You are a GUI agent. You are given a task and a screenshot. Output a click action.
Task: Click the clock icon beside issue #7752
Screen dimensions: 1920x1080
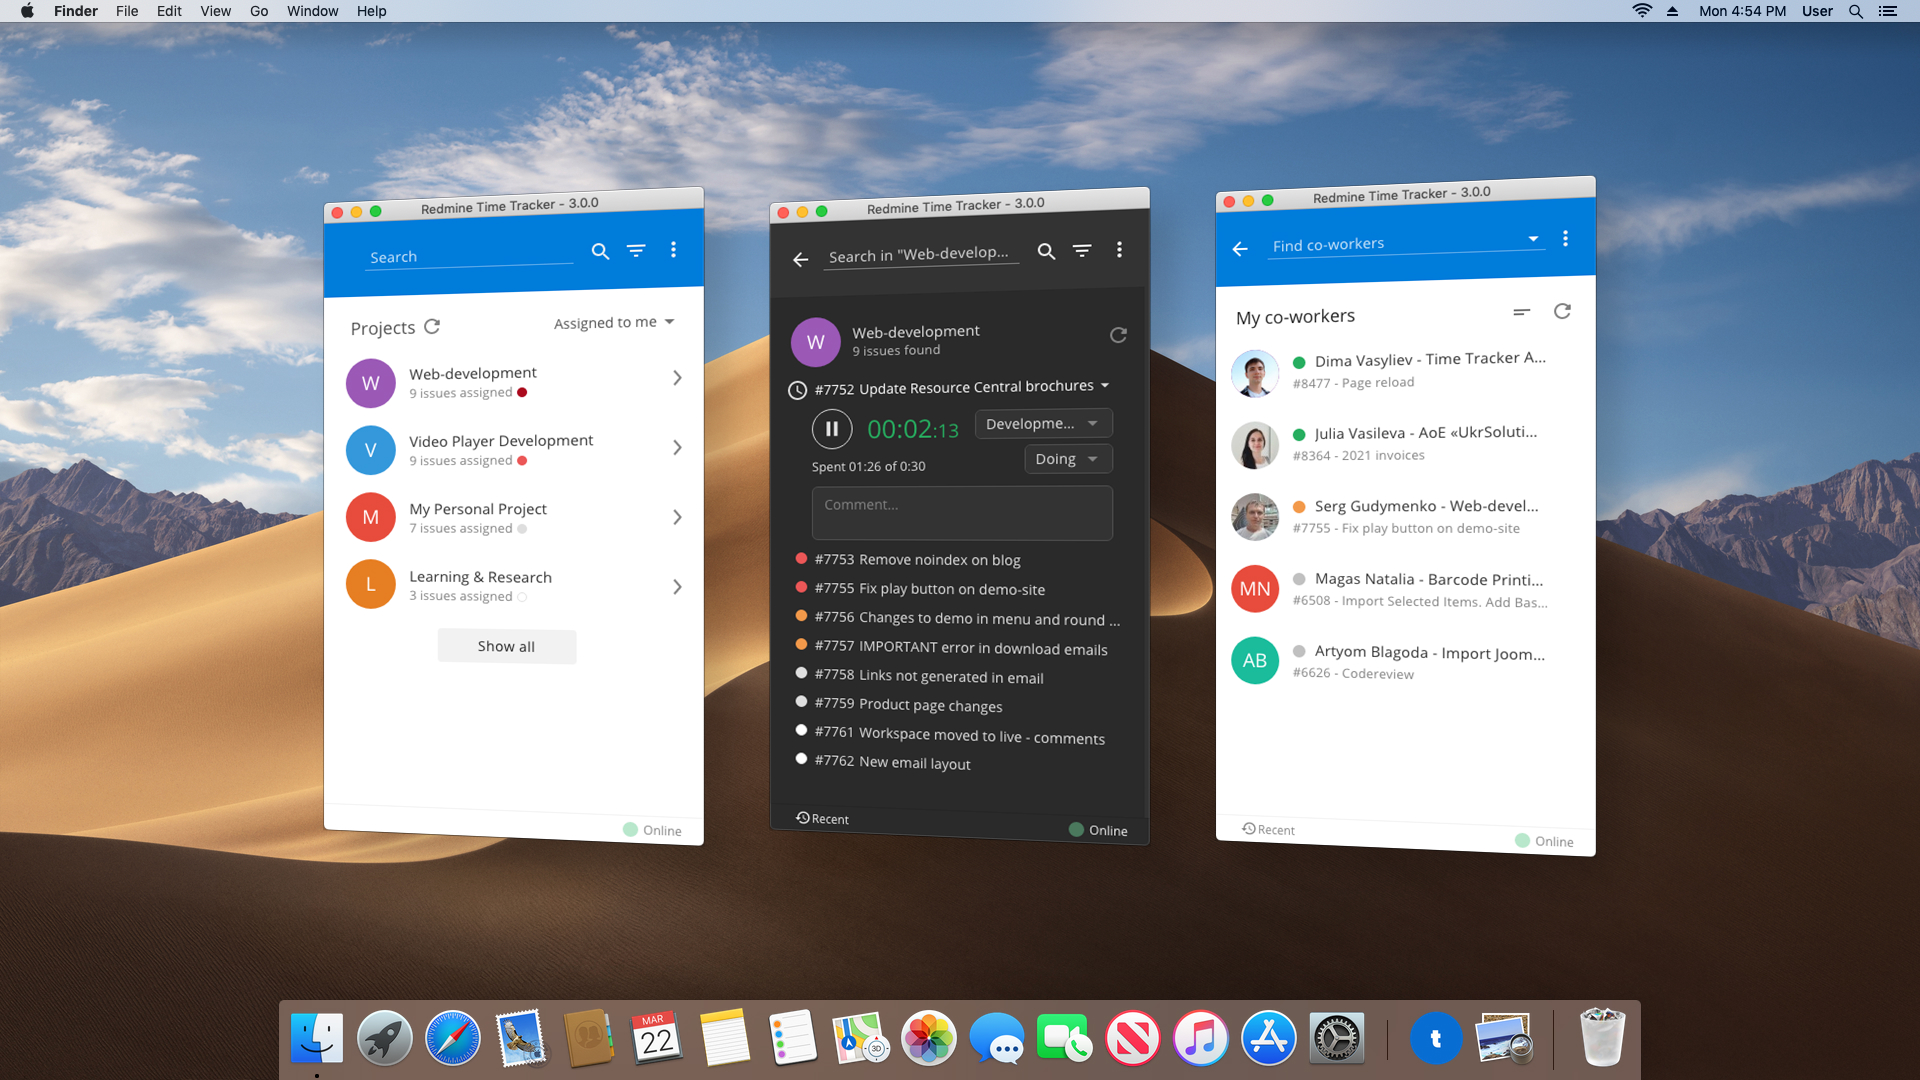(797, 390)
